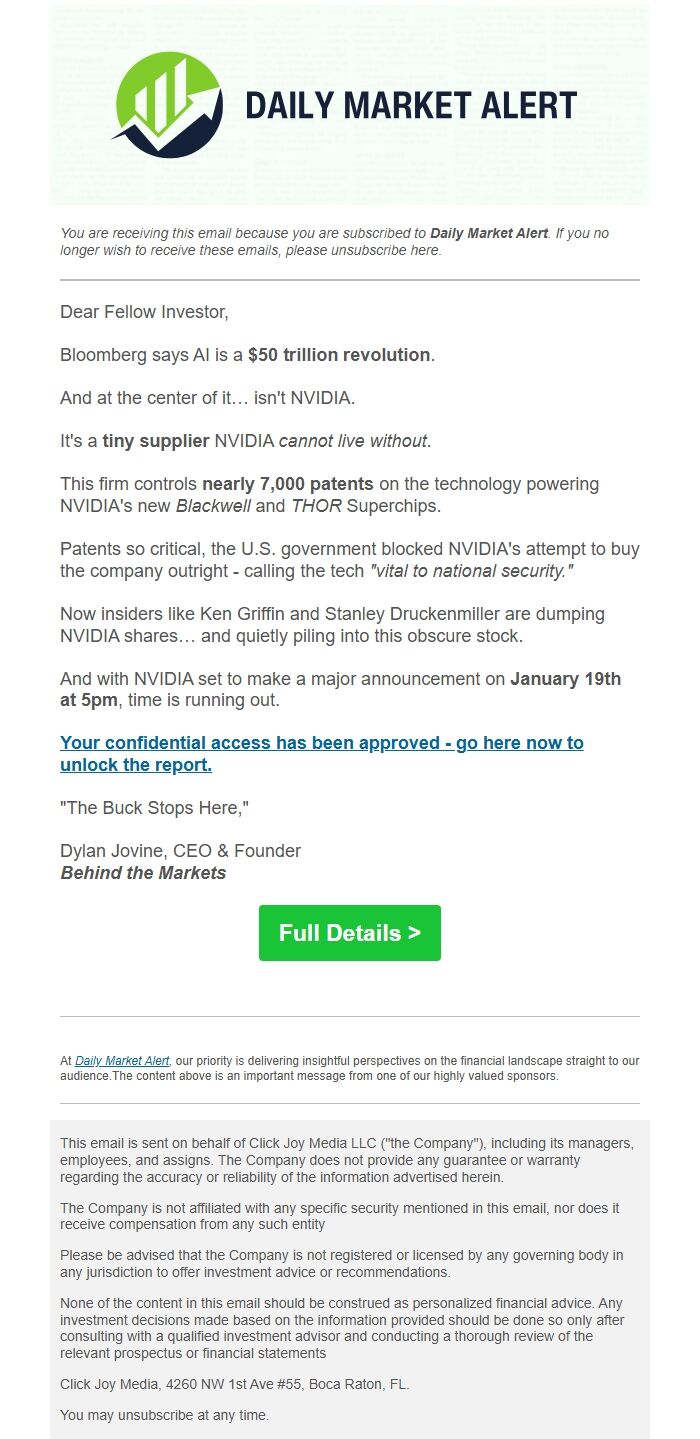The width and height of the screenshot is (700, 1439).
Task: Click the You may unsubscribe at any time text
Action: [x=163, y=1415]
